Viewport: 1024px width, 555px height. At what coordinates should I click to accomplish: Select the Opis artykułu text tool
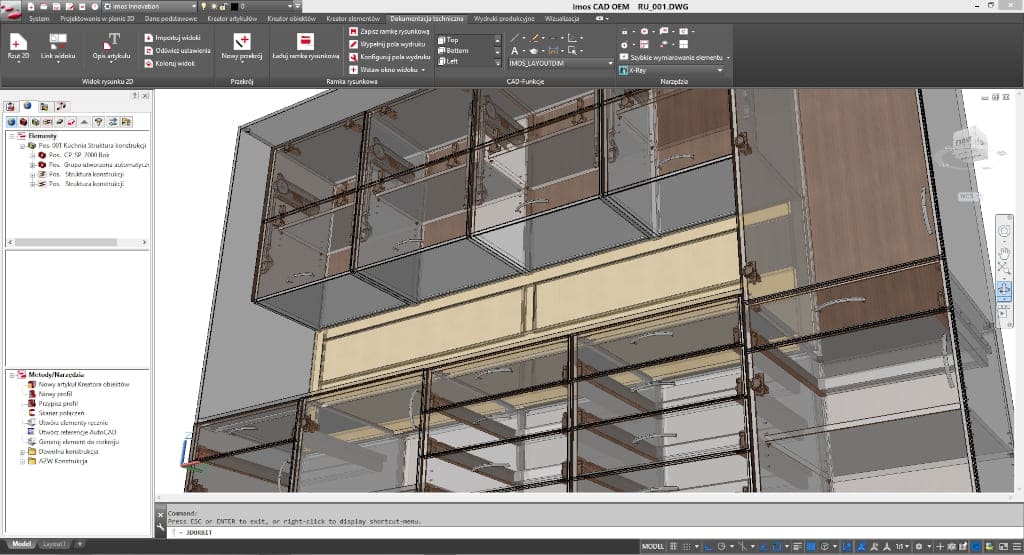point(112,42)
